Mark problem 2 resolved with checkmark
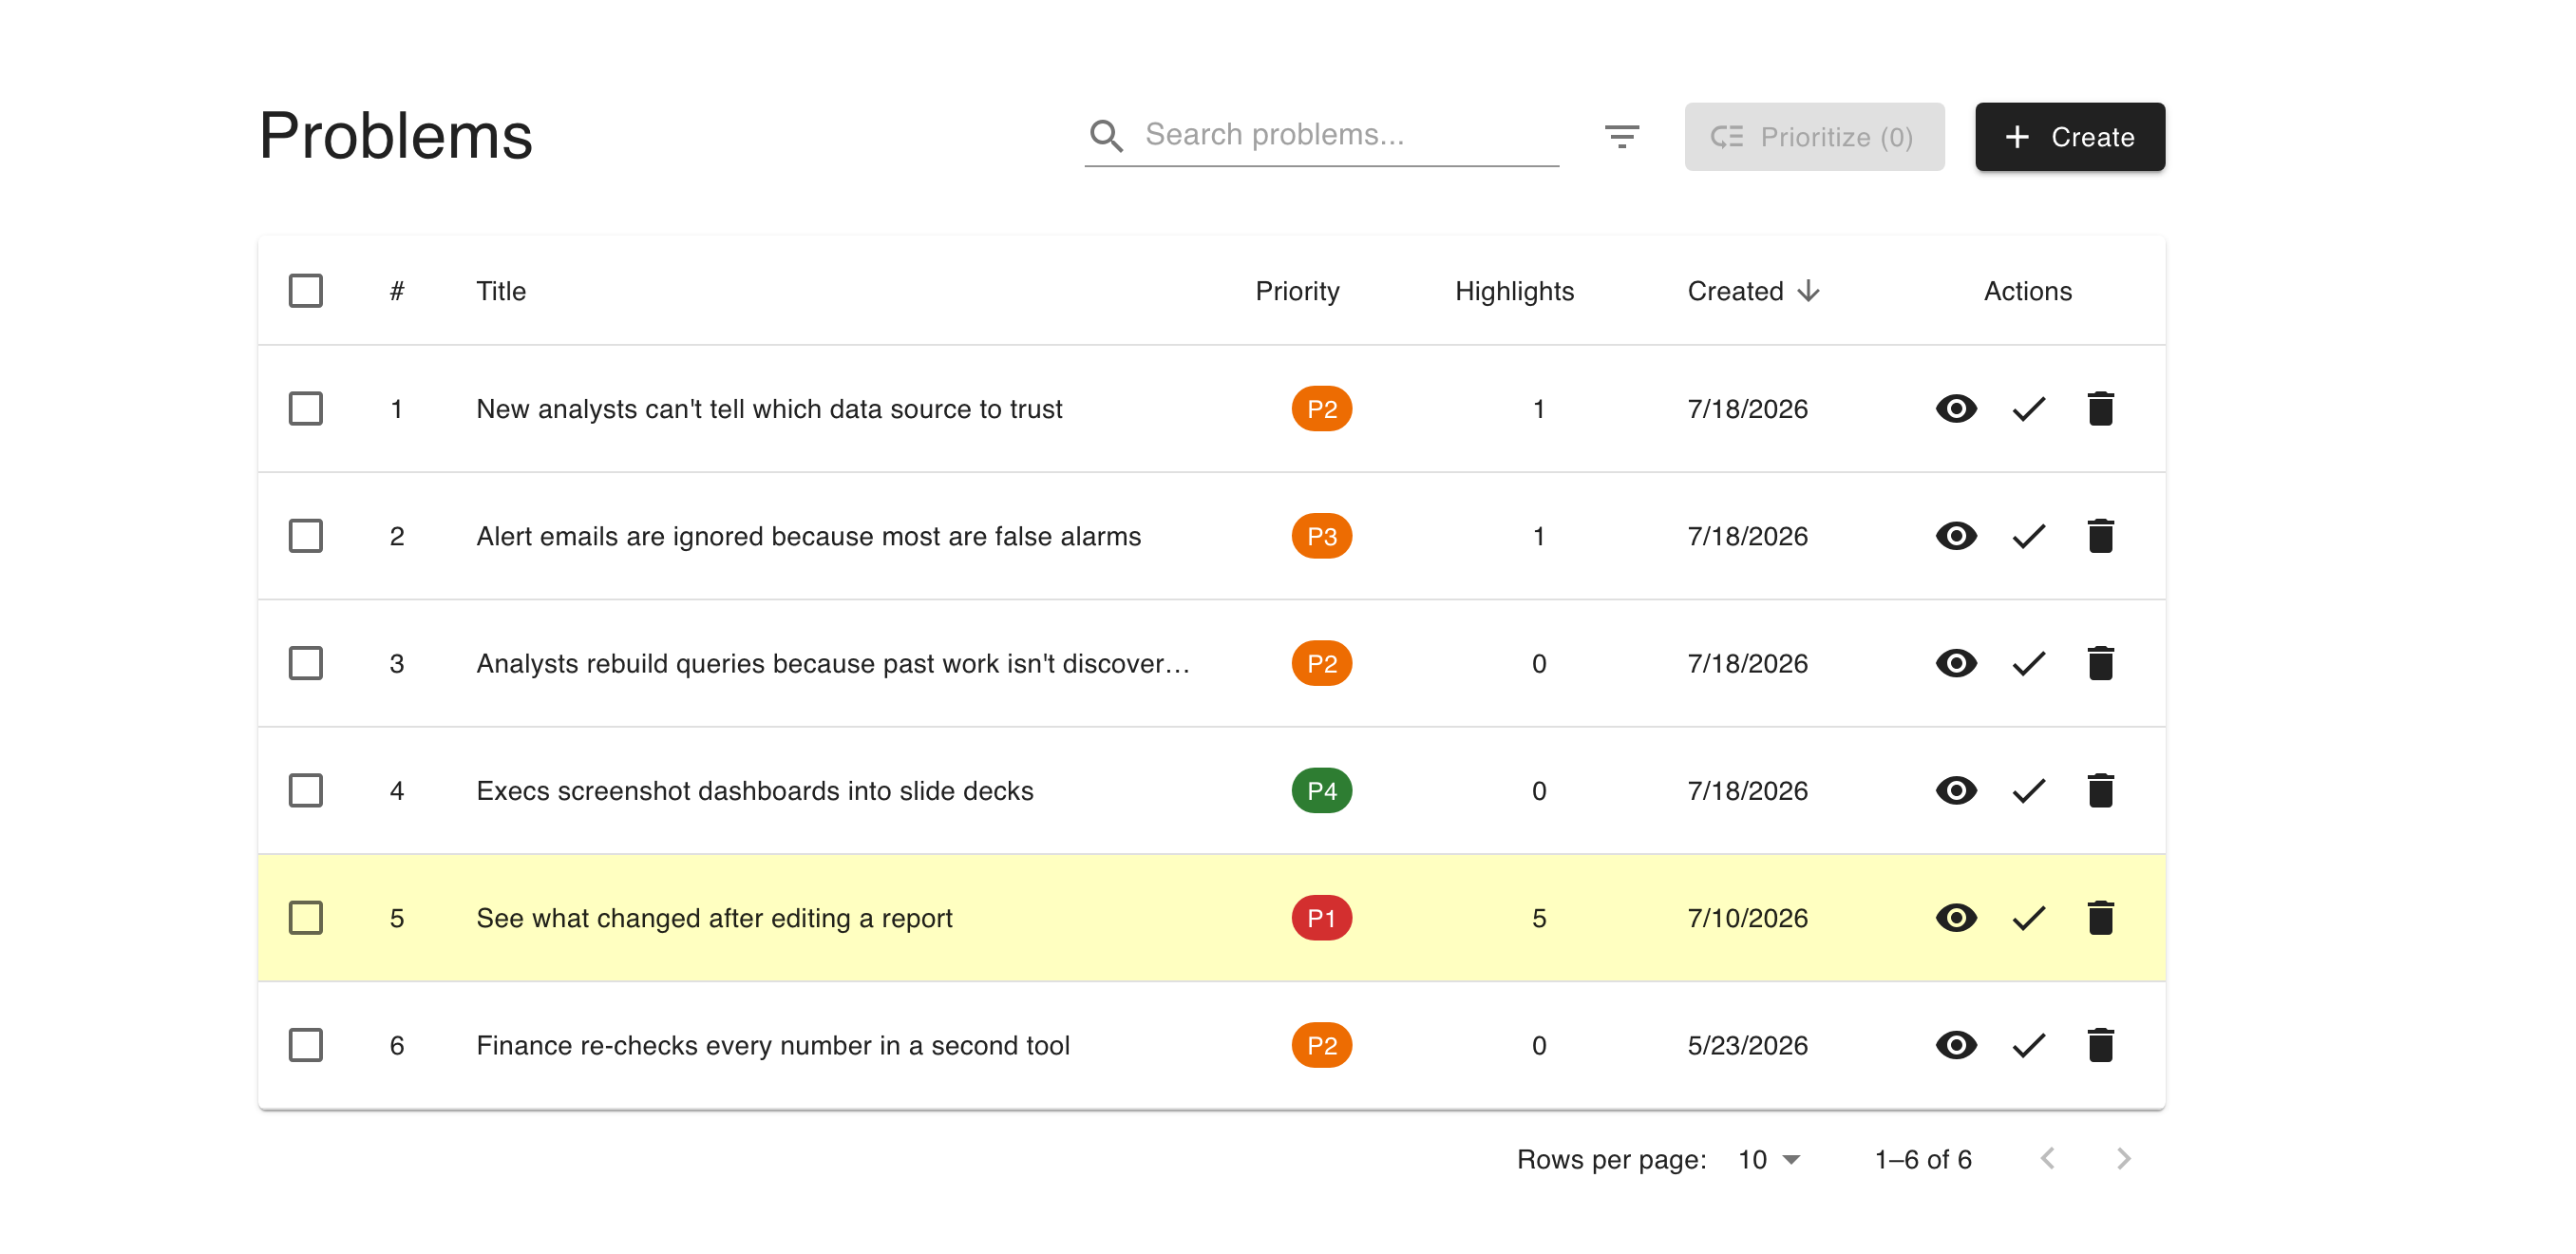 pos(2027,536)
